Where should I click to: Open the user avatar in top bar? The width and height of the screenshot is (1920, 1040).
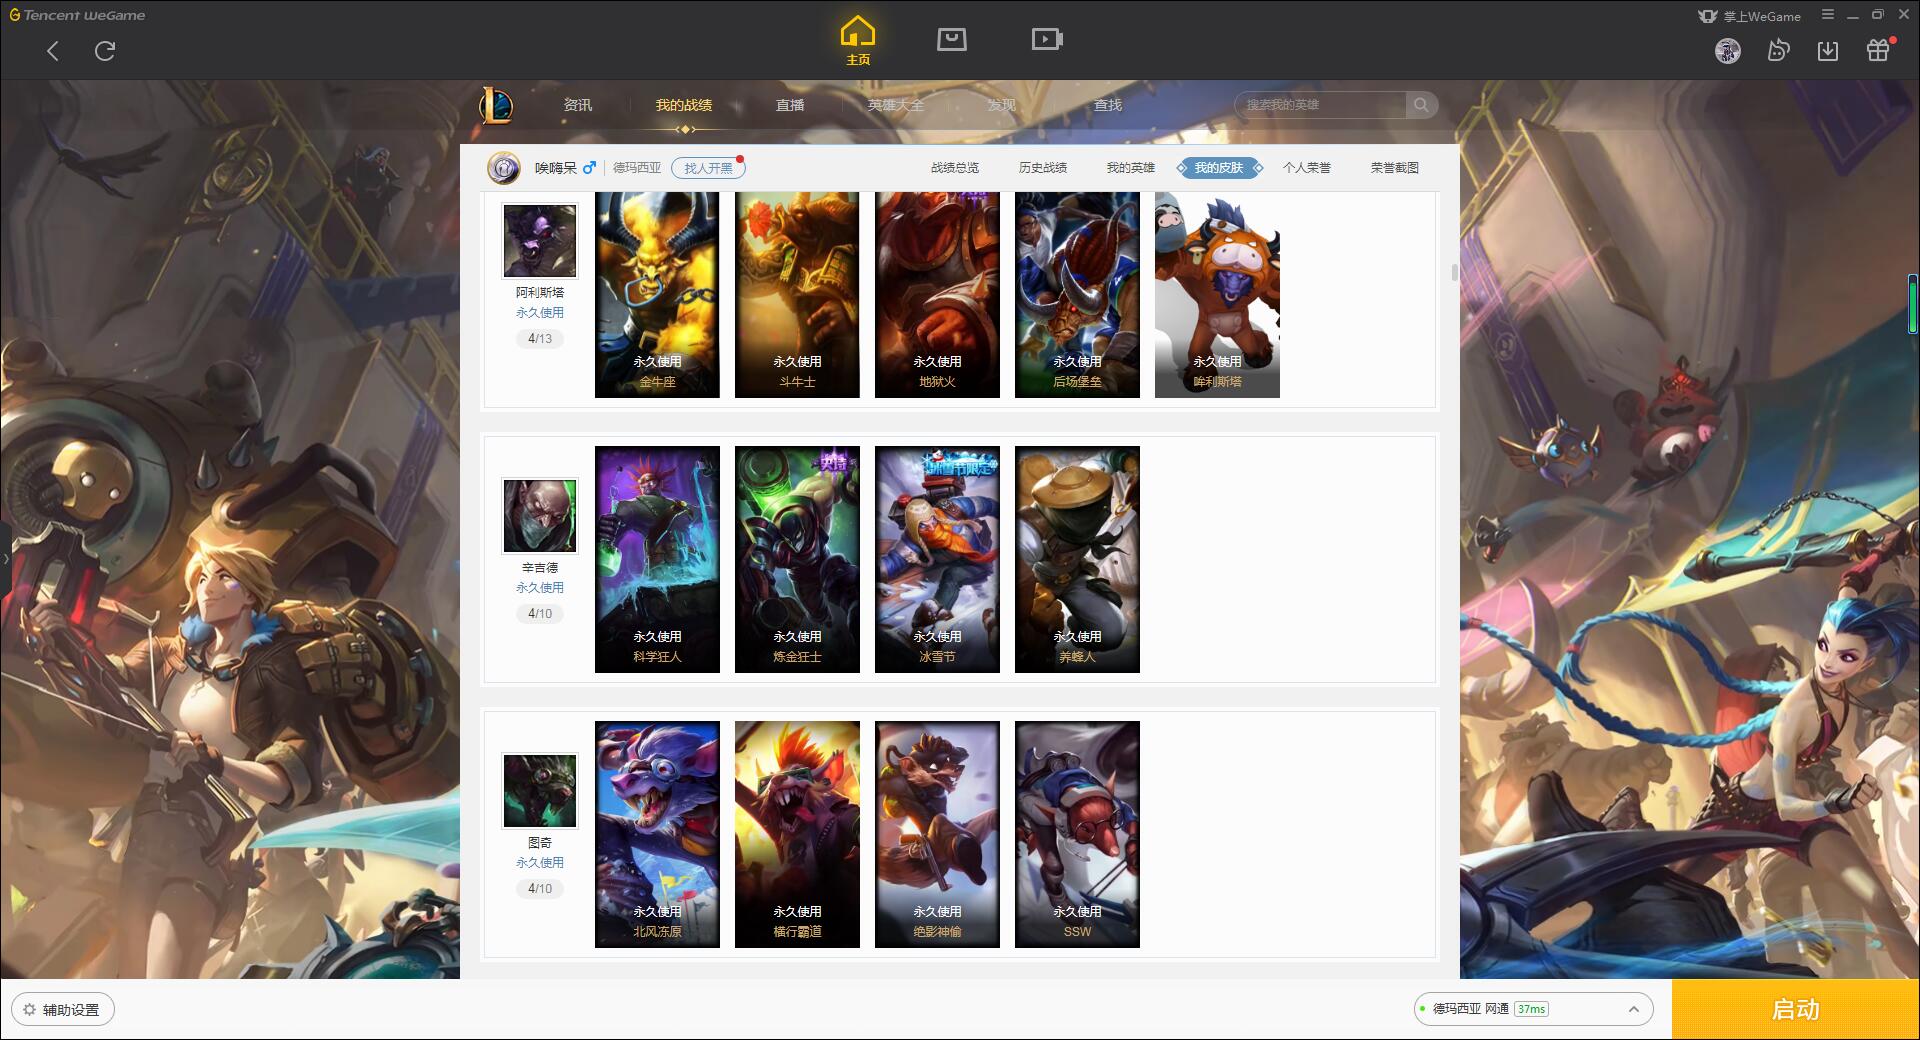(1727, 51)
